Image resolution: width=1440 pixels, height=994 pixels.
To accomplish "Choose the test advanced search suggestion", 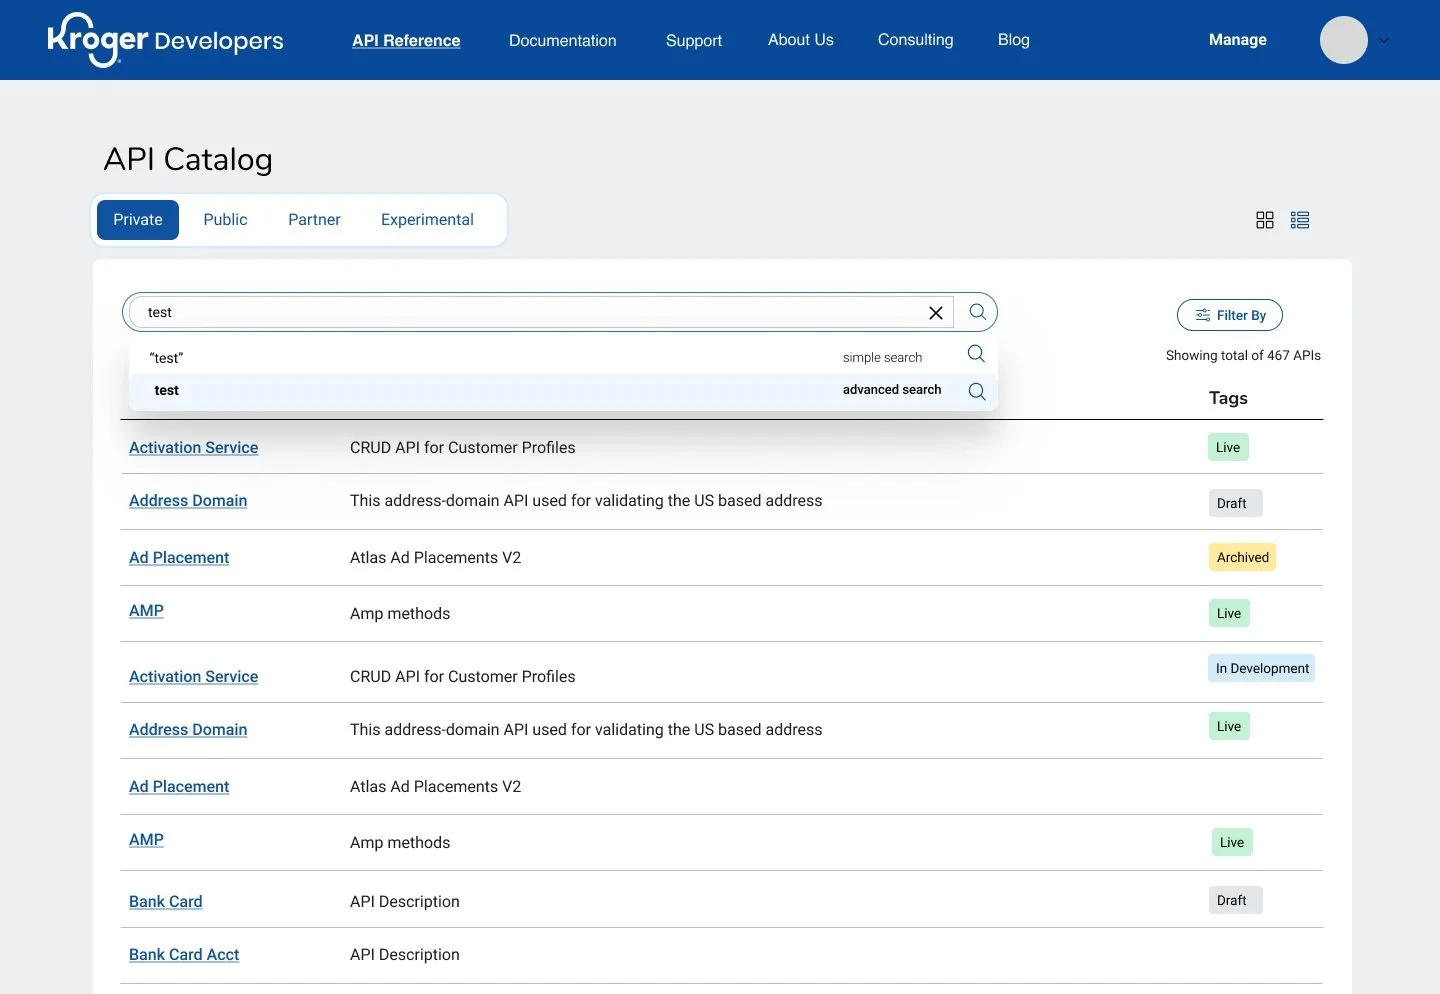I will (564, 391).
